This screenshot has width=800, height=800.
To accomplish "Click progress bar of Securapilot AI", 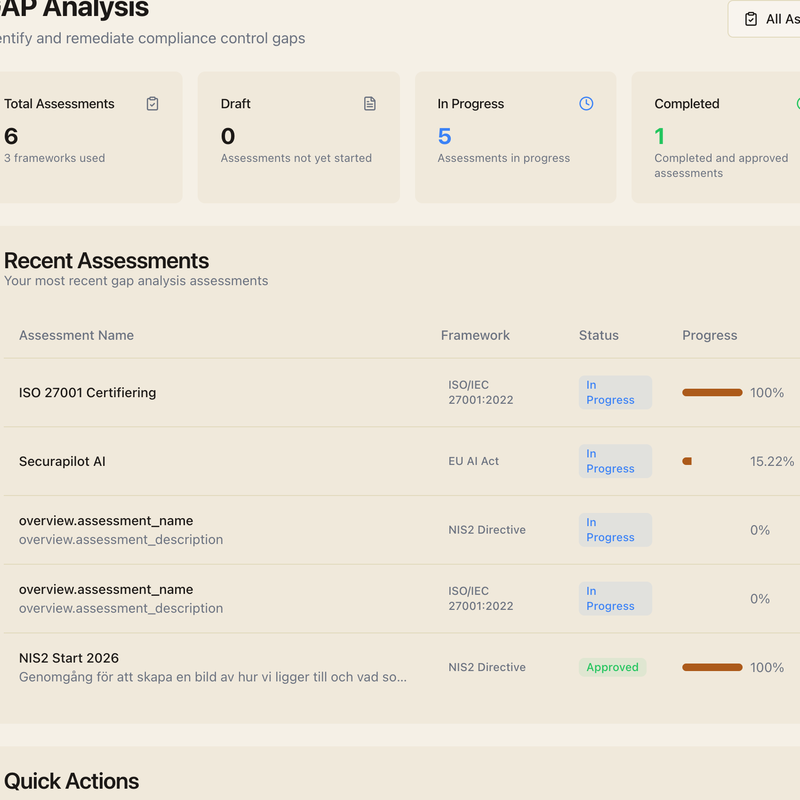I will pos(712,461).
